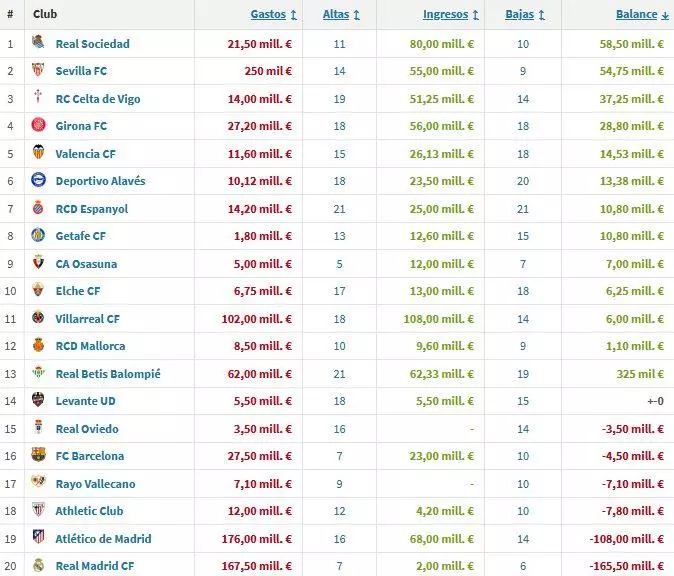The height and width of the screenshot is (576, 674).
Task: Click the Real Madrid CF crest icon
Action: [x=38, y=566]
